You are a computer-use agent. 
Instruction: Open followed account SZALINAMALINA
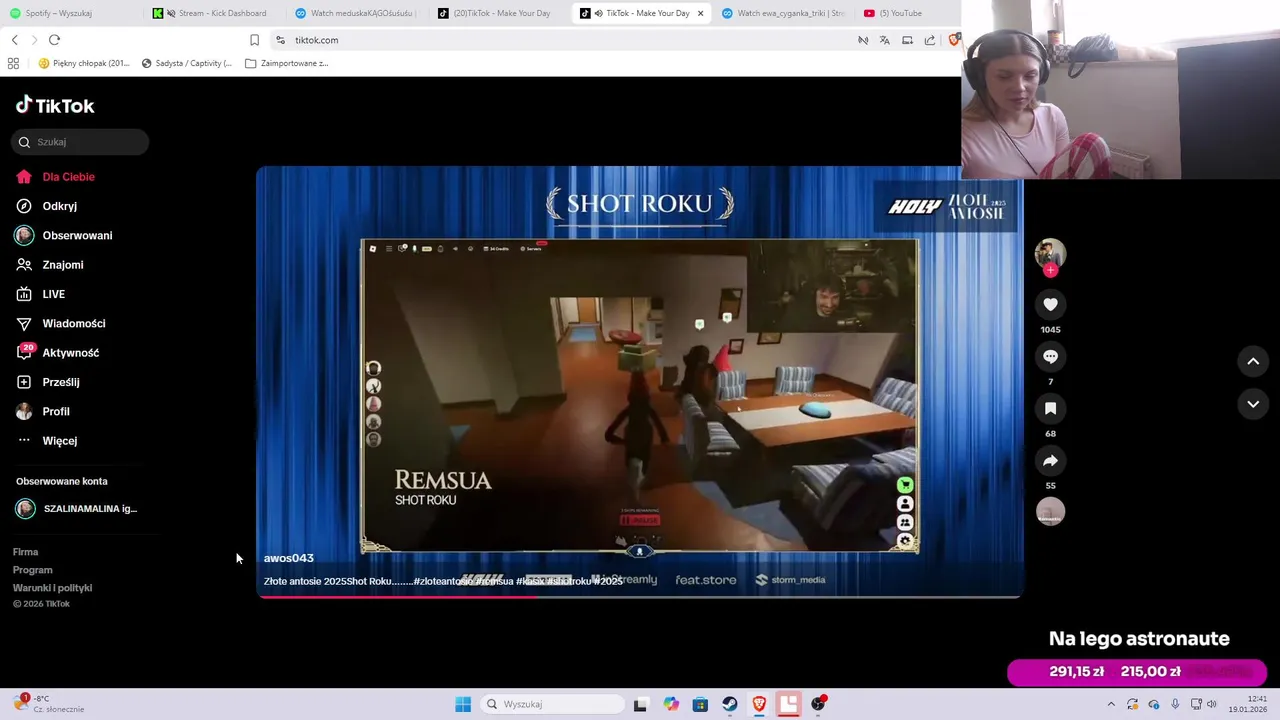pos(77,509)
